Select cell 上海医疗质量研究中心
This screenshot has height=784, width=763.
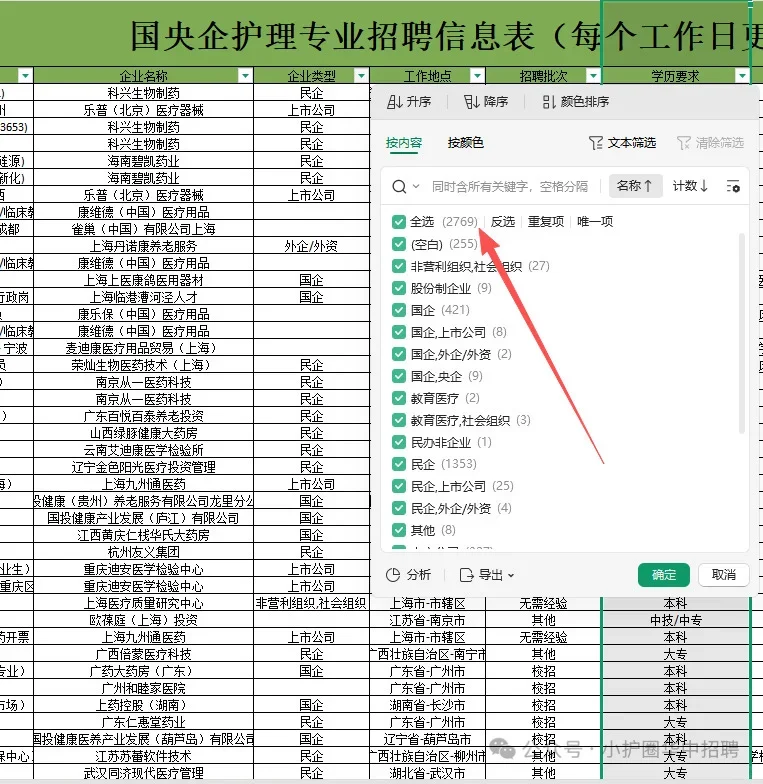144,603
